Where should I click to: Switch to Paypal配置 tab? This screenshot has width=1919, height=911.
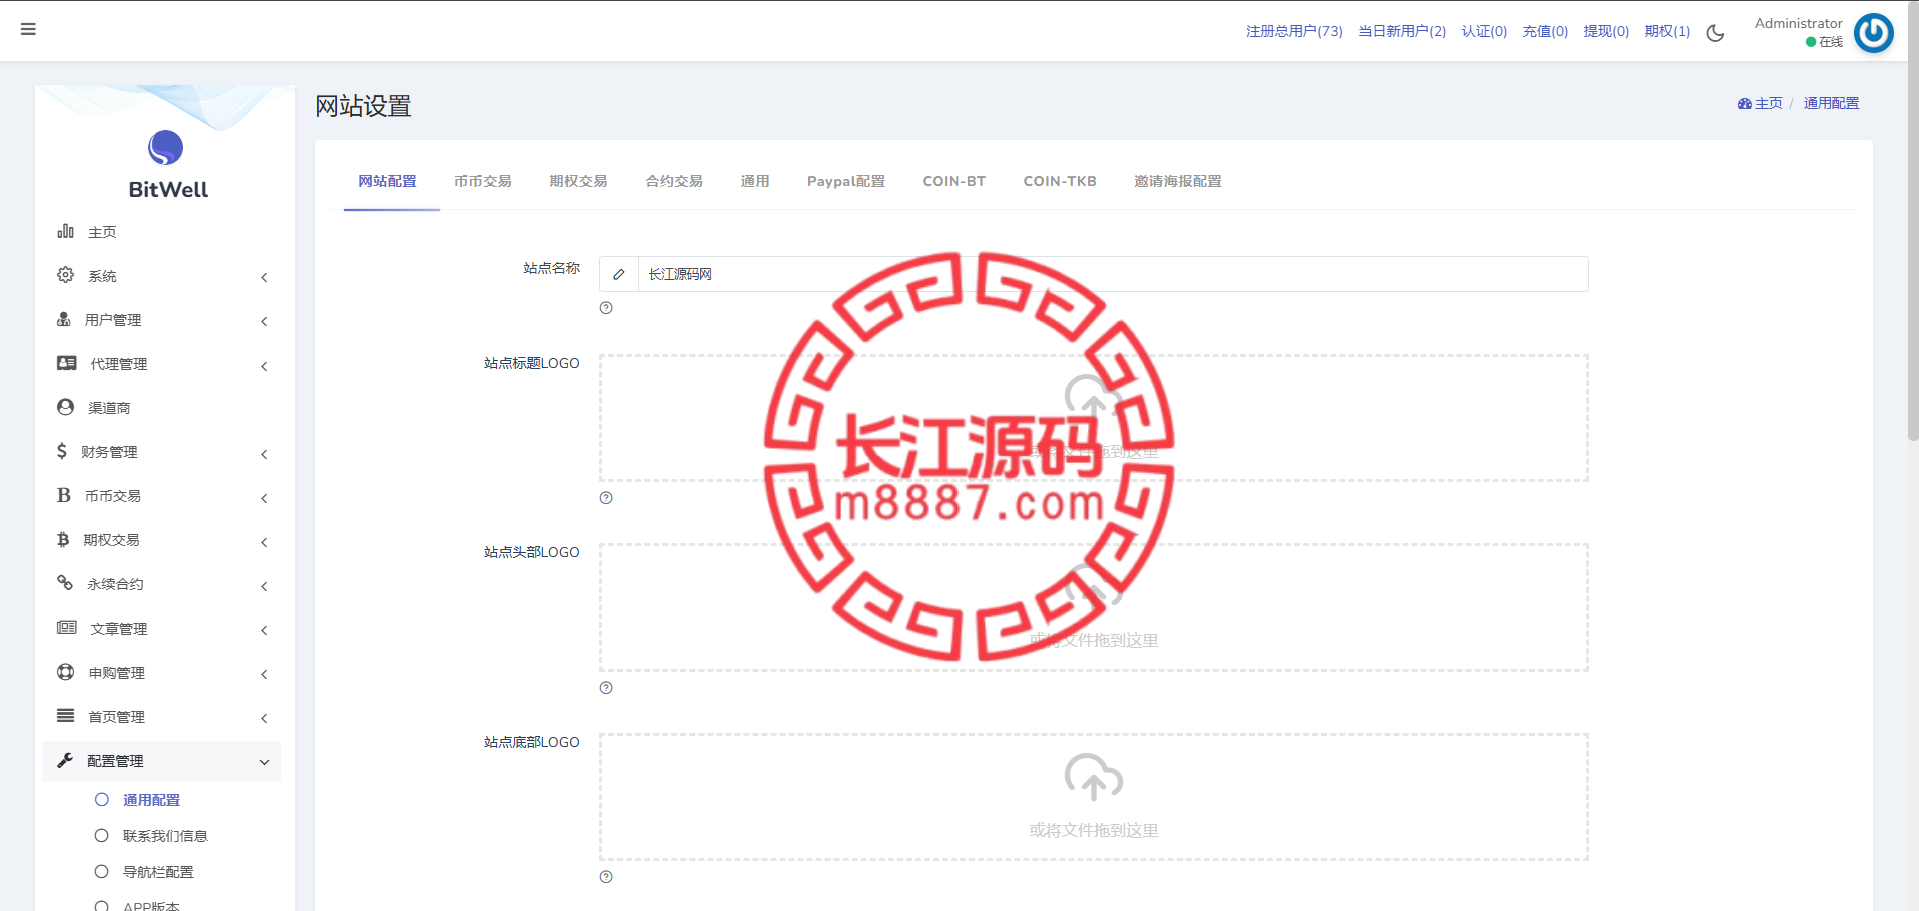coord(846,182)
